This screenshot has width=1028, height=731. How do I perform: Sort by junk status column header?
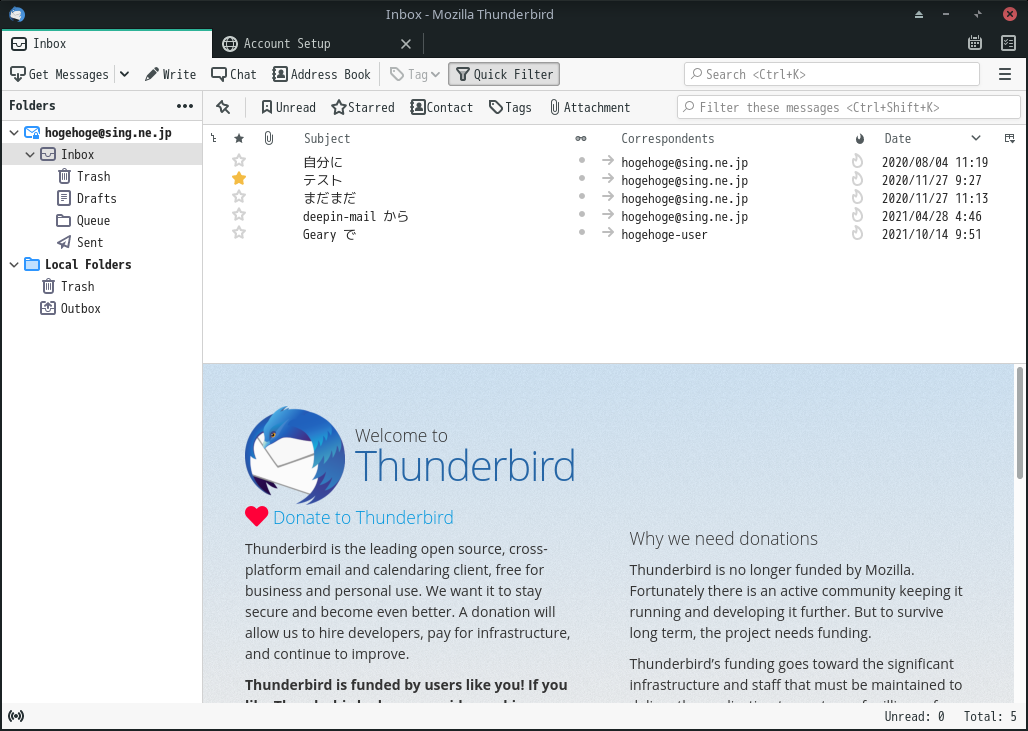point(860,138)
